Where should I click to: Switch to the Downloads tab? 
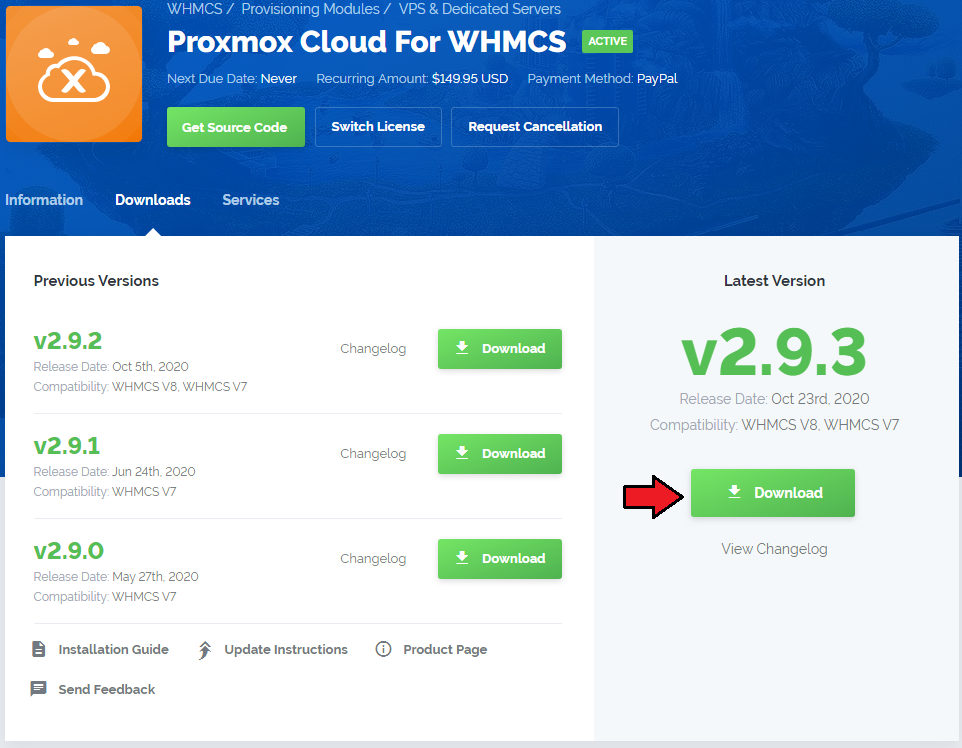[153, 200]
